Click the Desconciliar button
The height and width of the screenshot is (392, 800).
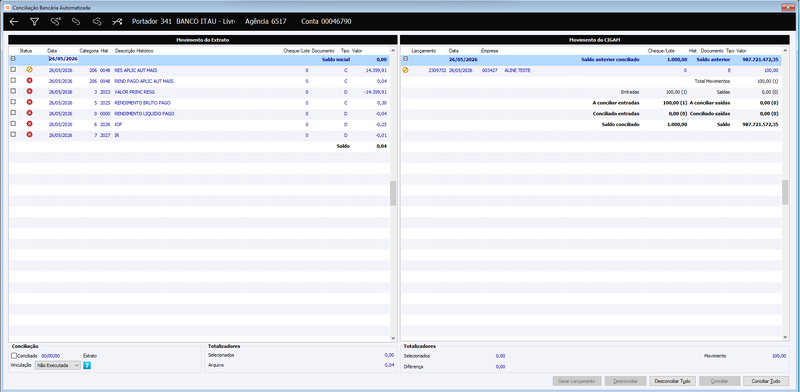click(x=625, y=381)
